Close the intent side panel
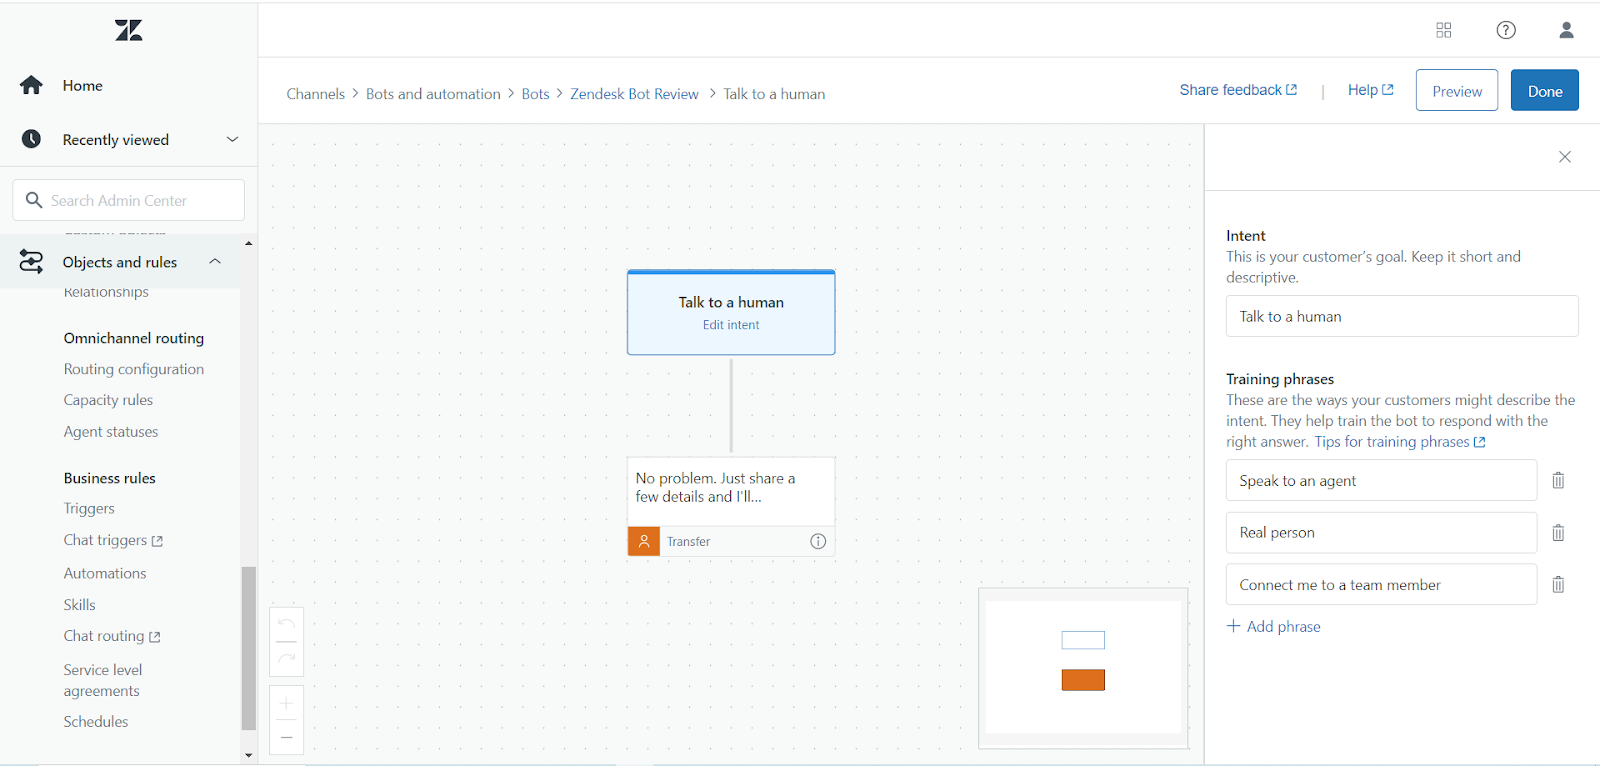 (1564, 157)
